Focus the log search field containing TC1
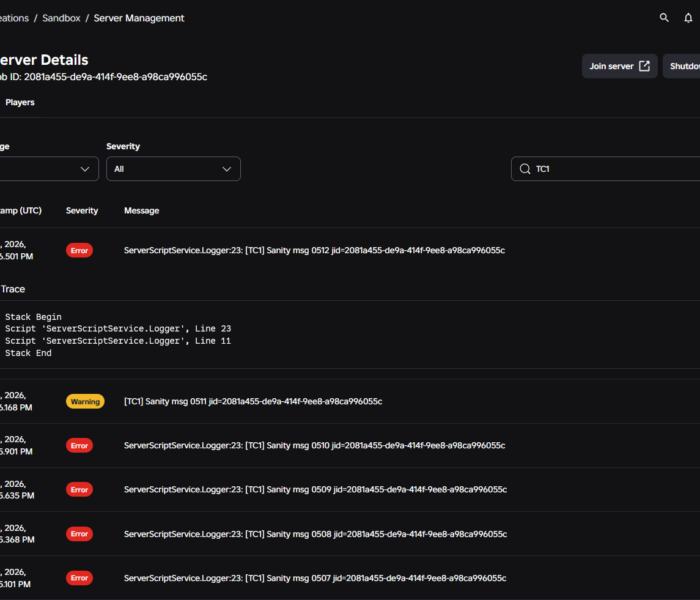The height and width of the screenshot is (600, 700). coord(606,169)
